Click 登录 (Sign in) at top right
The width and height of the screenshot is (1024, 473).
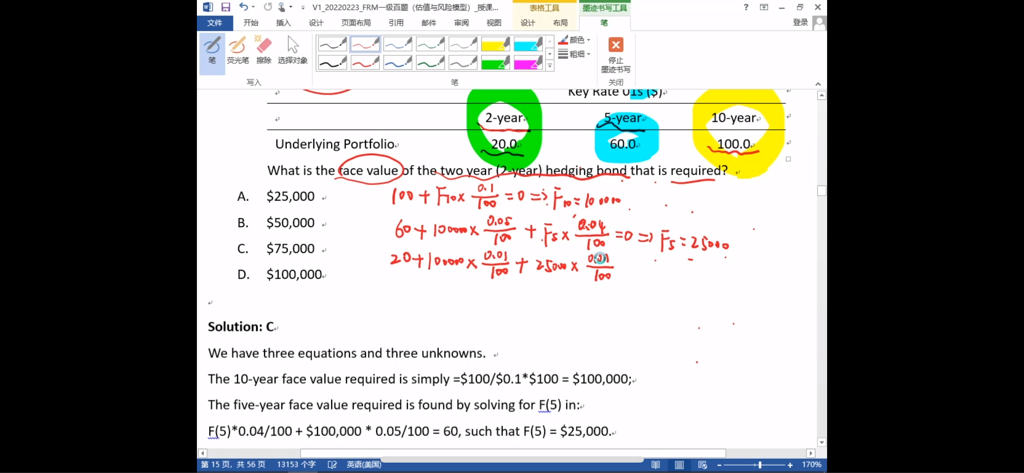801,22
